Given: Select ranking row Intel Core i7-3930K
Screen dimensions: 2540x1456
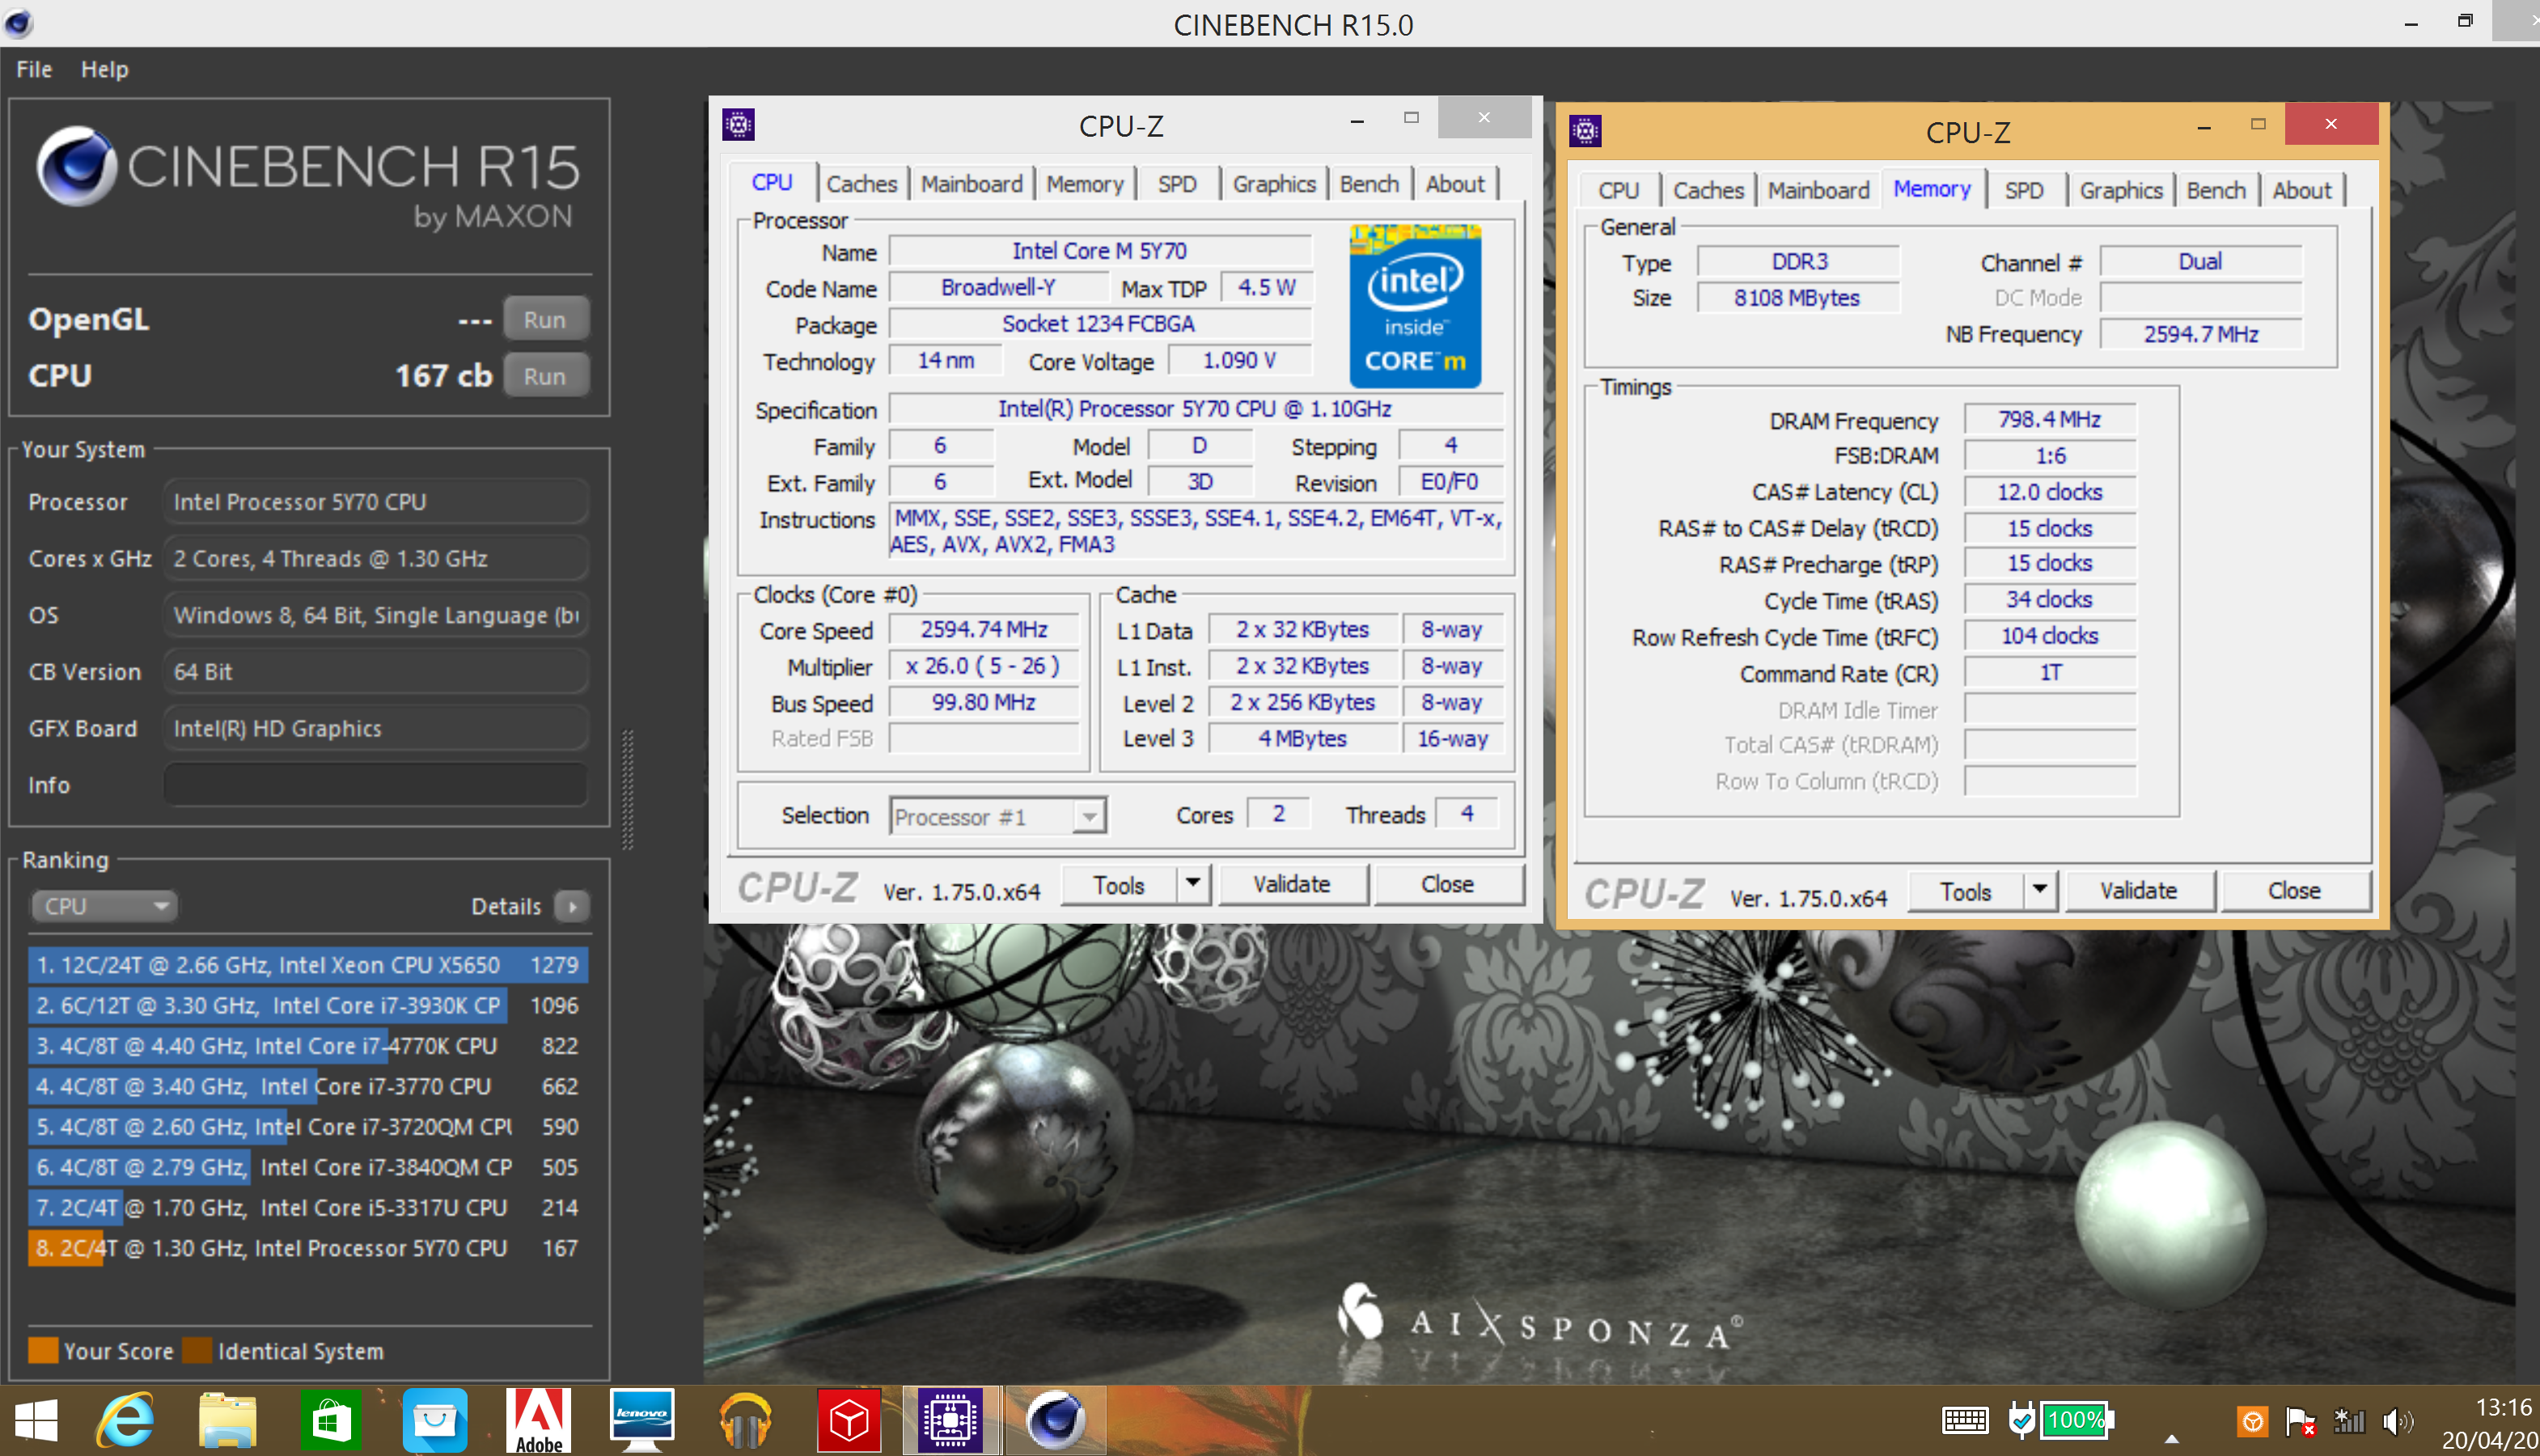Looking at the screenshot, I should click(307, 1005).
